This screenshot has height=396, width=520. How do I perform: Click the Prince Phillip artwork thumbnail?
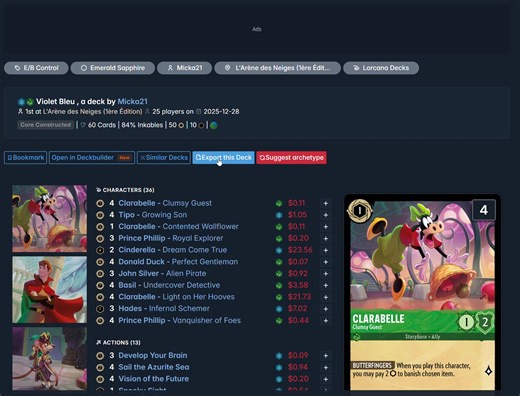point(49,290)
